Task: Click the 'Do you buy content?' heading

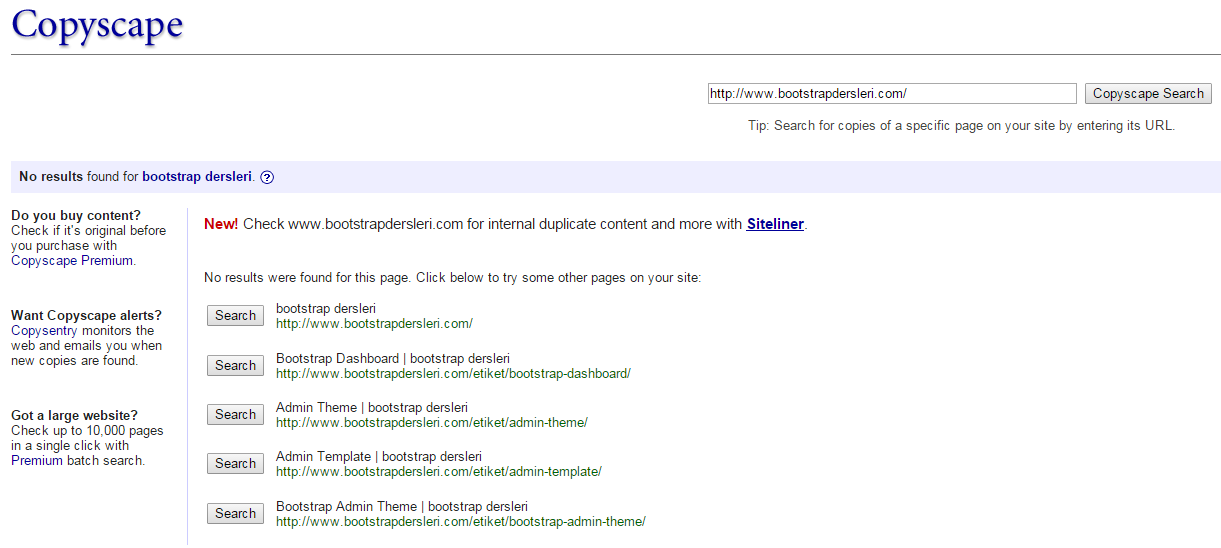Action: 76,215
